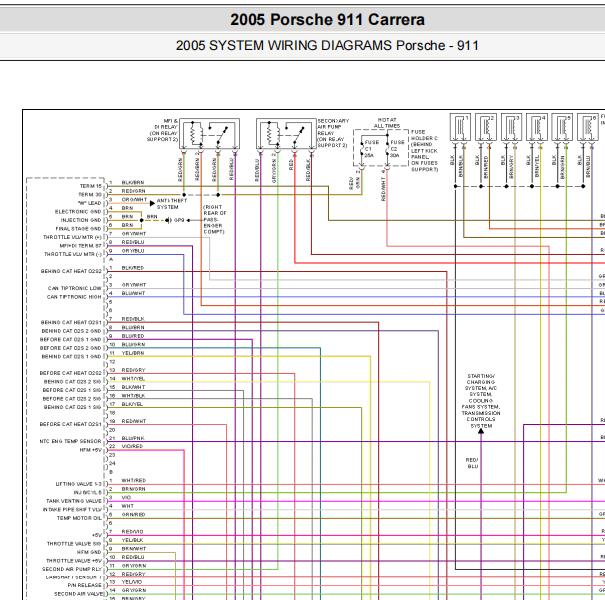Viewport: 605px width, 600px height.
Task: Click the 'YEL/BRN' wire color label
Action: click(x=133, y=353)
